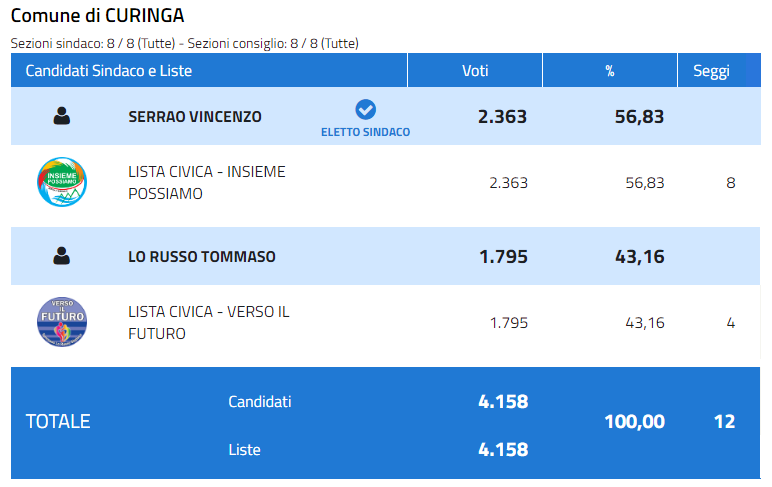This screenshot has width=772, height=487.
Task: Click the TOTALE row label
Action: click(x=58, y=422)
